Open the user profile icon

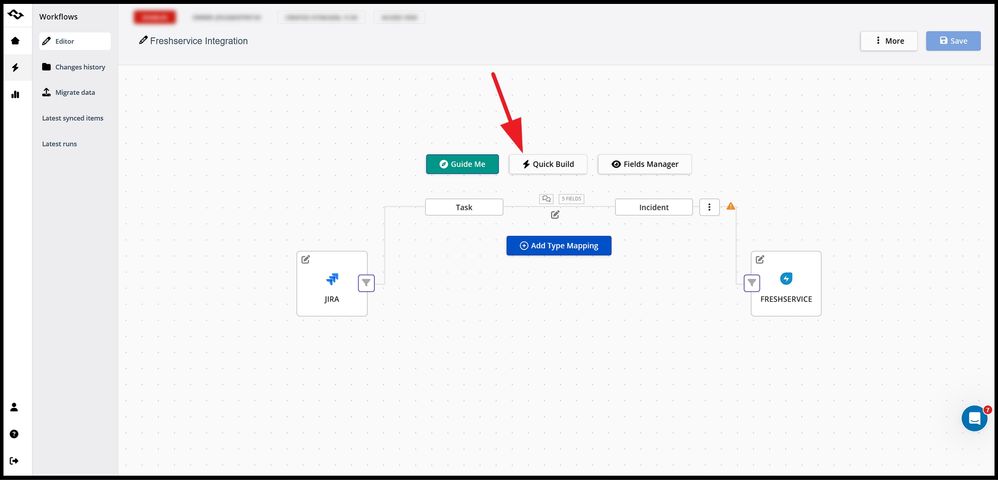[x=14, y=407]
